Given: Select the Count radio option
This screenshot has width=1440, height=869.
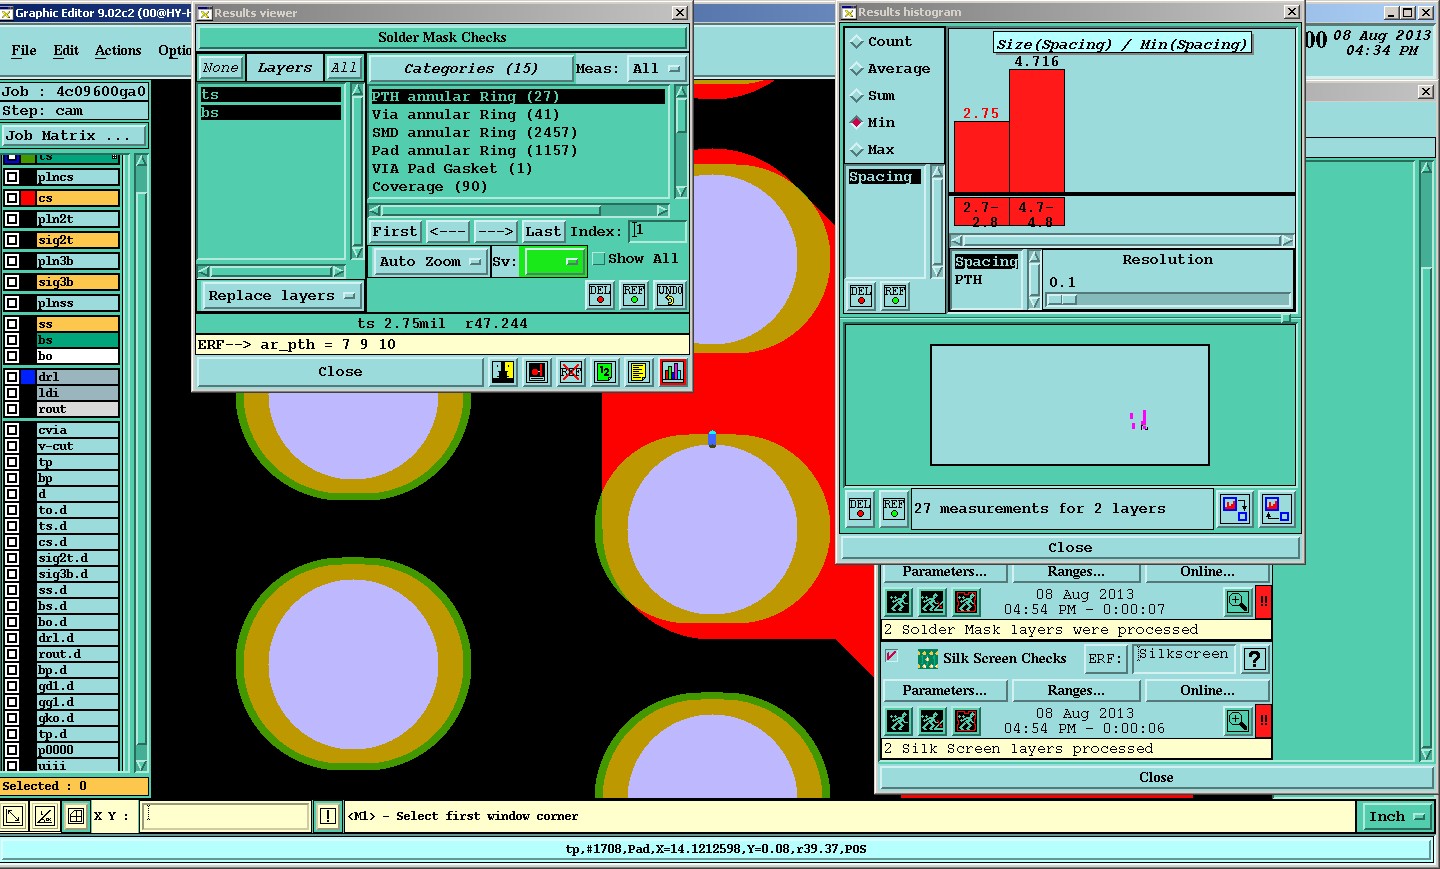Looking at the screenshot, I should (x=856, y=42).
